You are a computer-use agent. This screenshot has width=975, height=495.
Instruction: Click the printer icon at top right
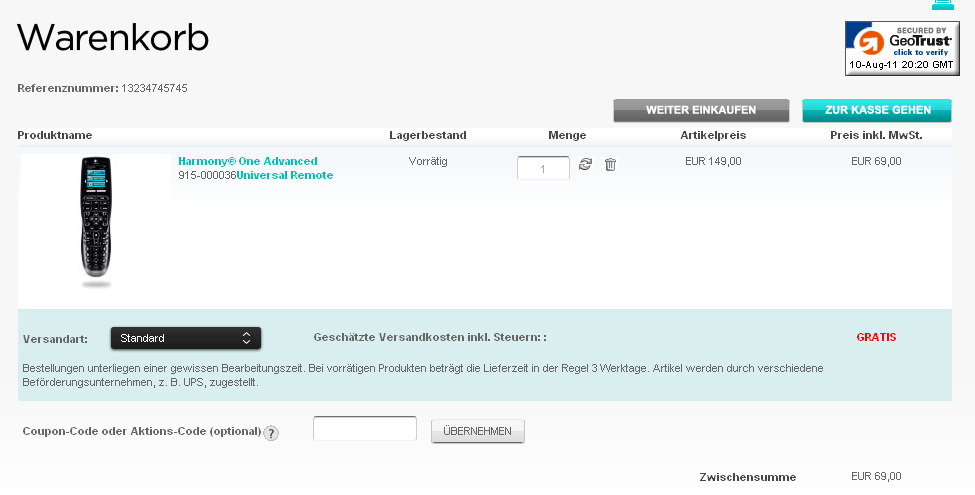click(x=943, y=4)
